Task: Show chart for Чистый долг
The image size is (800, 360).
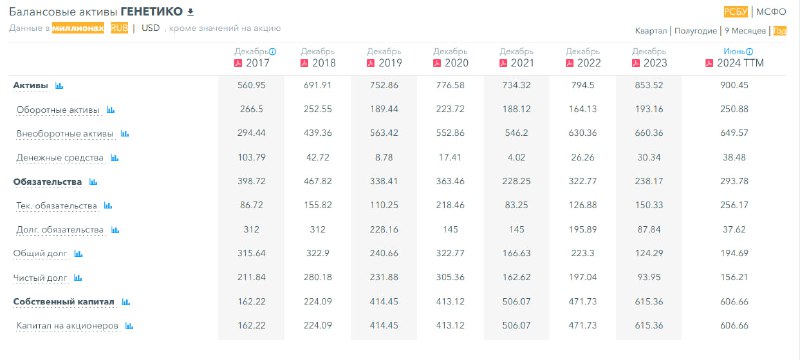Action: click(x=78, y=278)
